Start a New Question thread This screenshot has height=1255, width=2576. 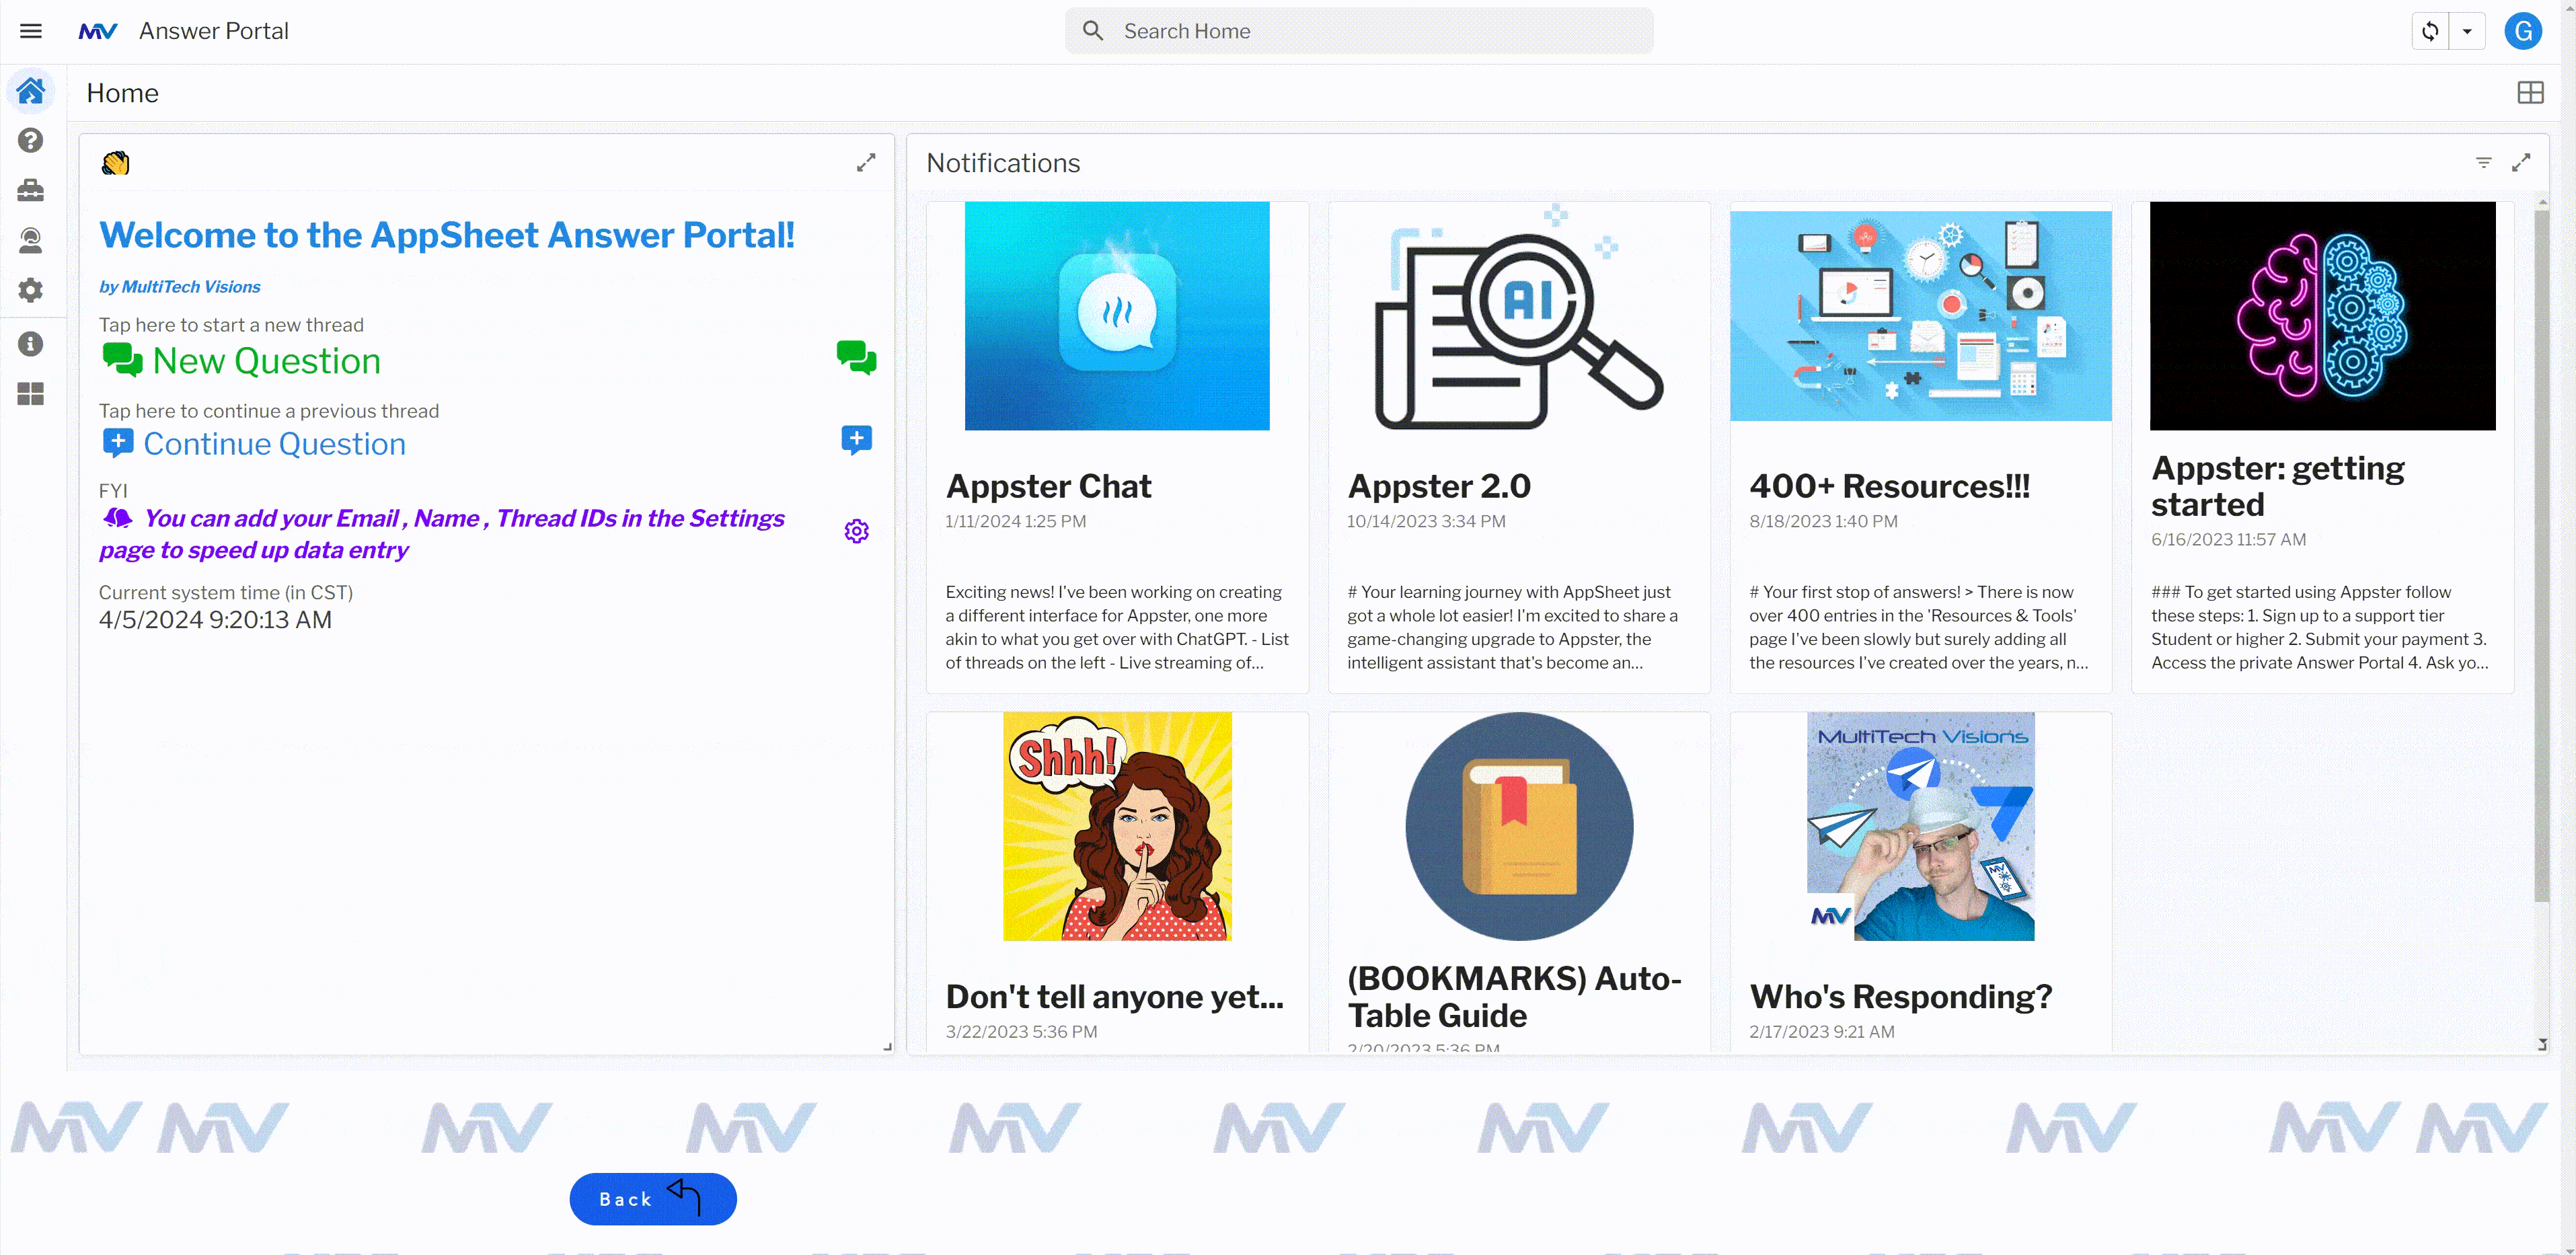[x=242, y=361]
